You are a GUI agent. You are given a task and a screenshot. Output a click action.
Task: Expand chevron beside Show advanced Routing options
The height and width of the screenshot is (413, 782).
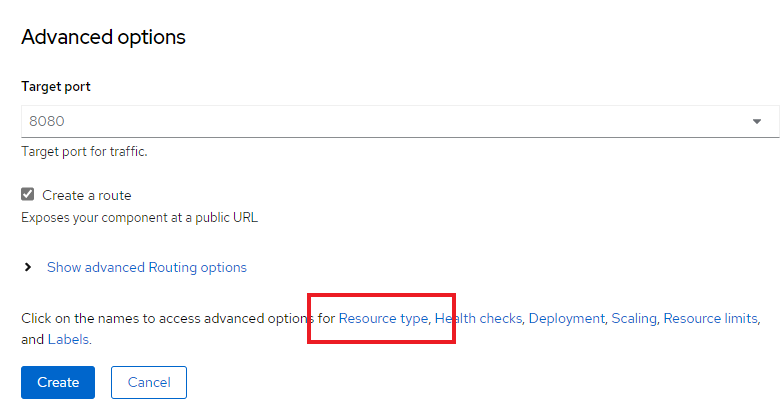point(28,267)
